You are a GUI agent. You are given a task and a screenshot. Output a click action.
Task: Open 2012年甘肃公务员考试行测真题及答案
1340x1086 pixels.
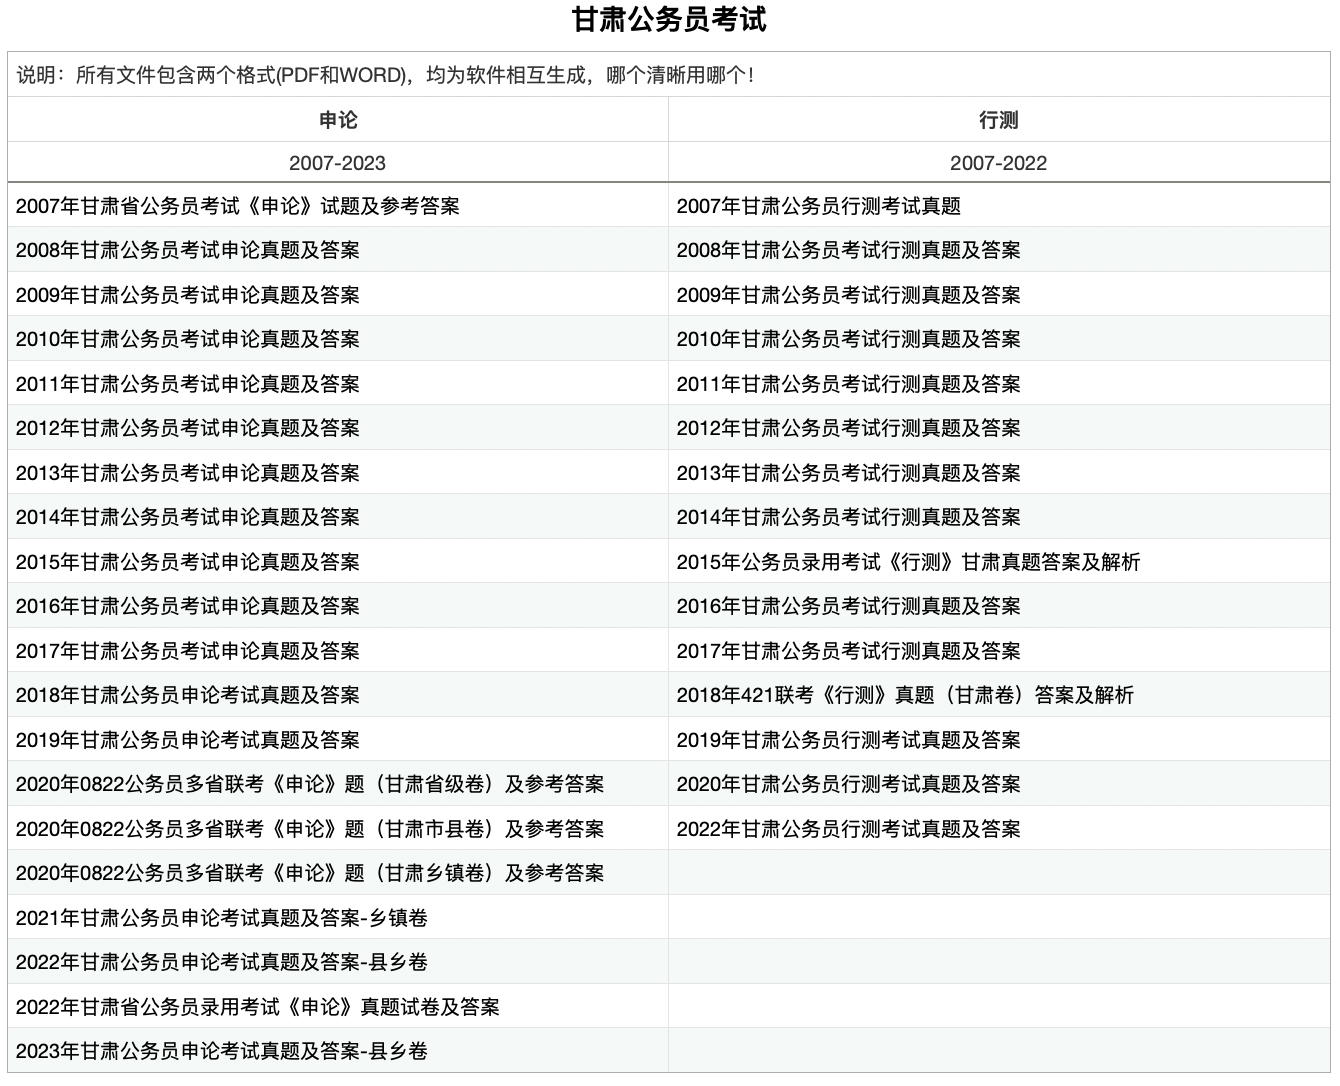point(849,428)
